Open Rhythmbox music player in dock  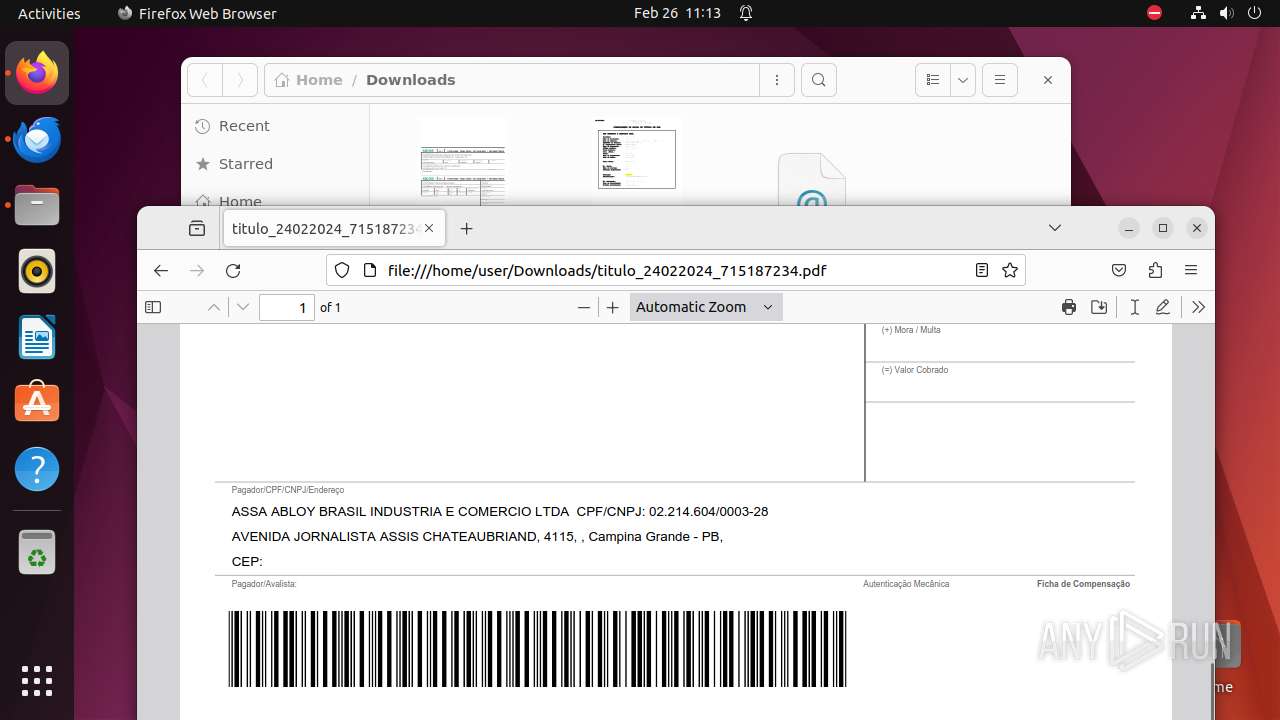pyautogui.click(x=37, y=271)
